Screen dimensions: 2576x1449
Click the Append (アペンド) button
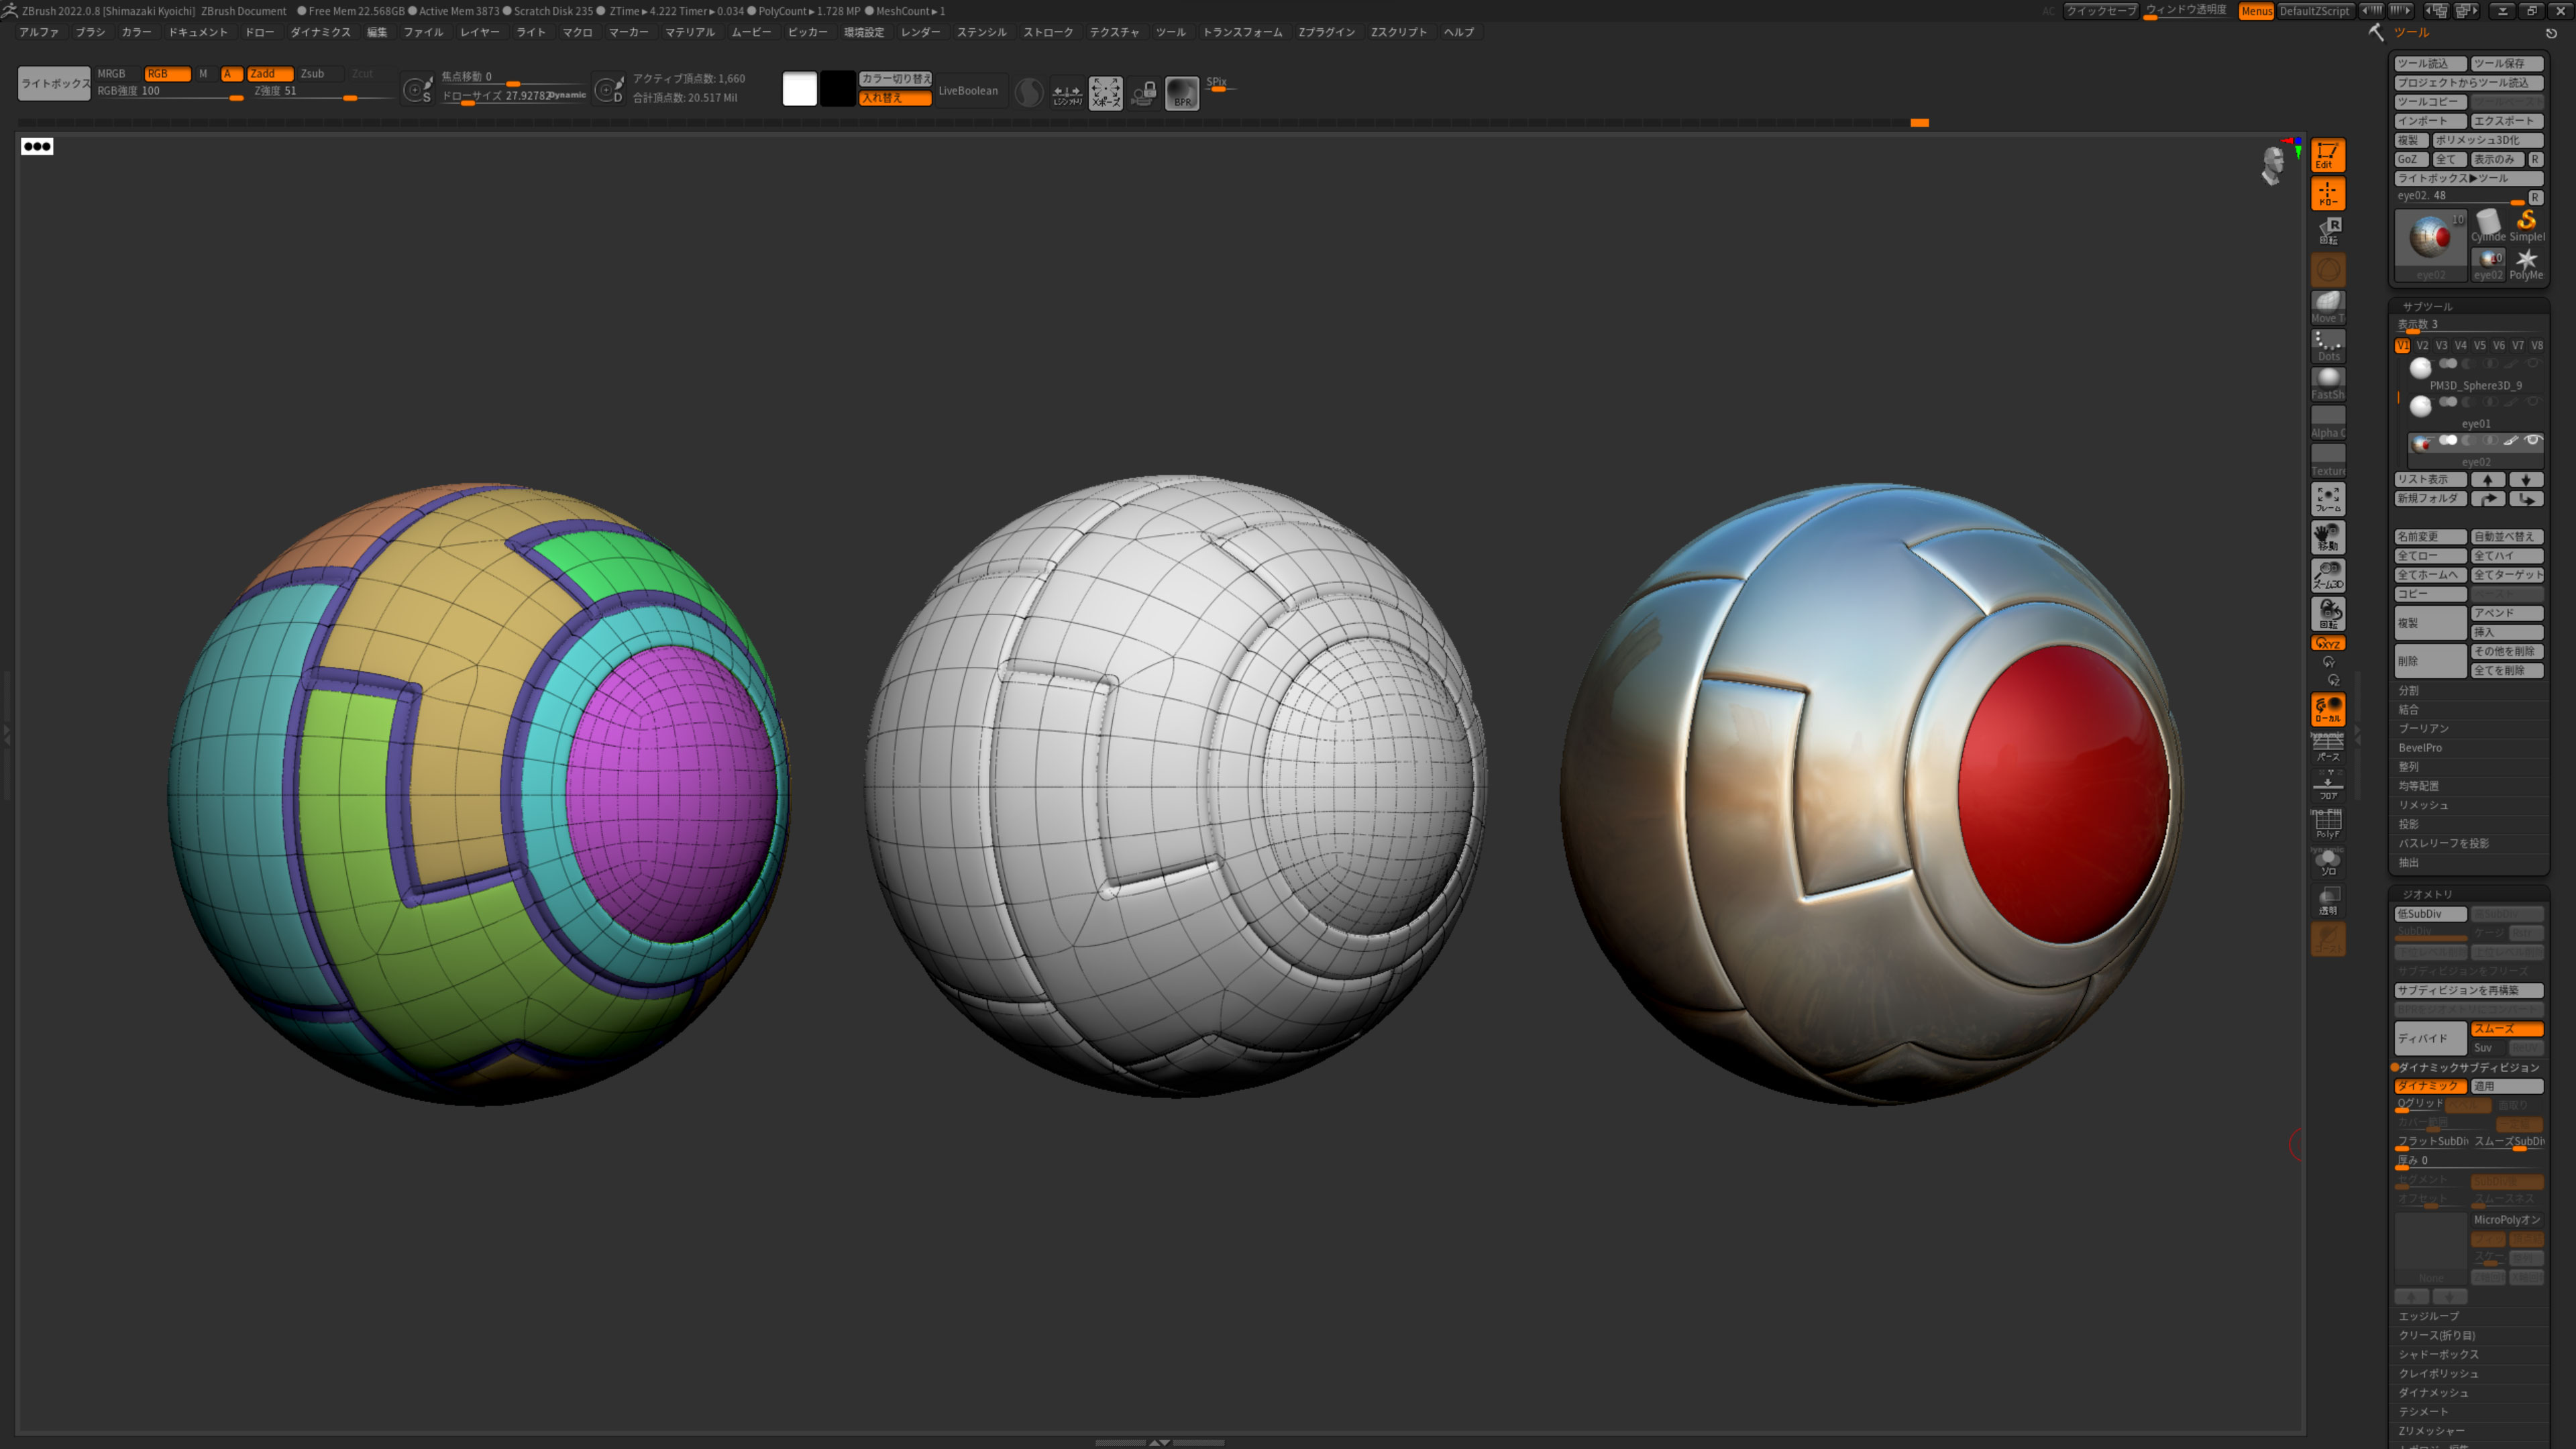coord(2507,613)
